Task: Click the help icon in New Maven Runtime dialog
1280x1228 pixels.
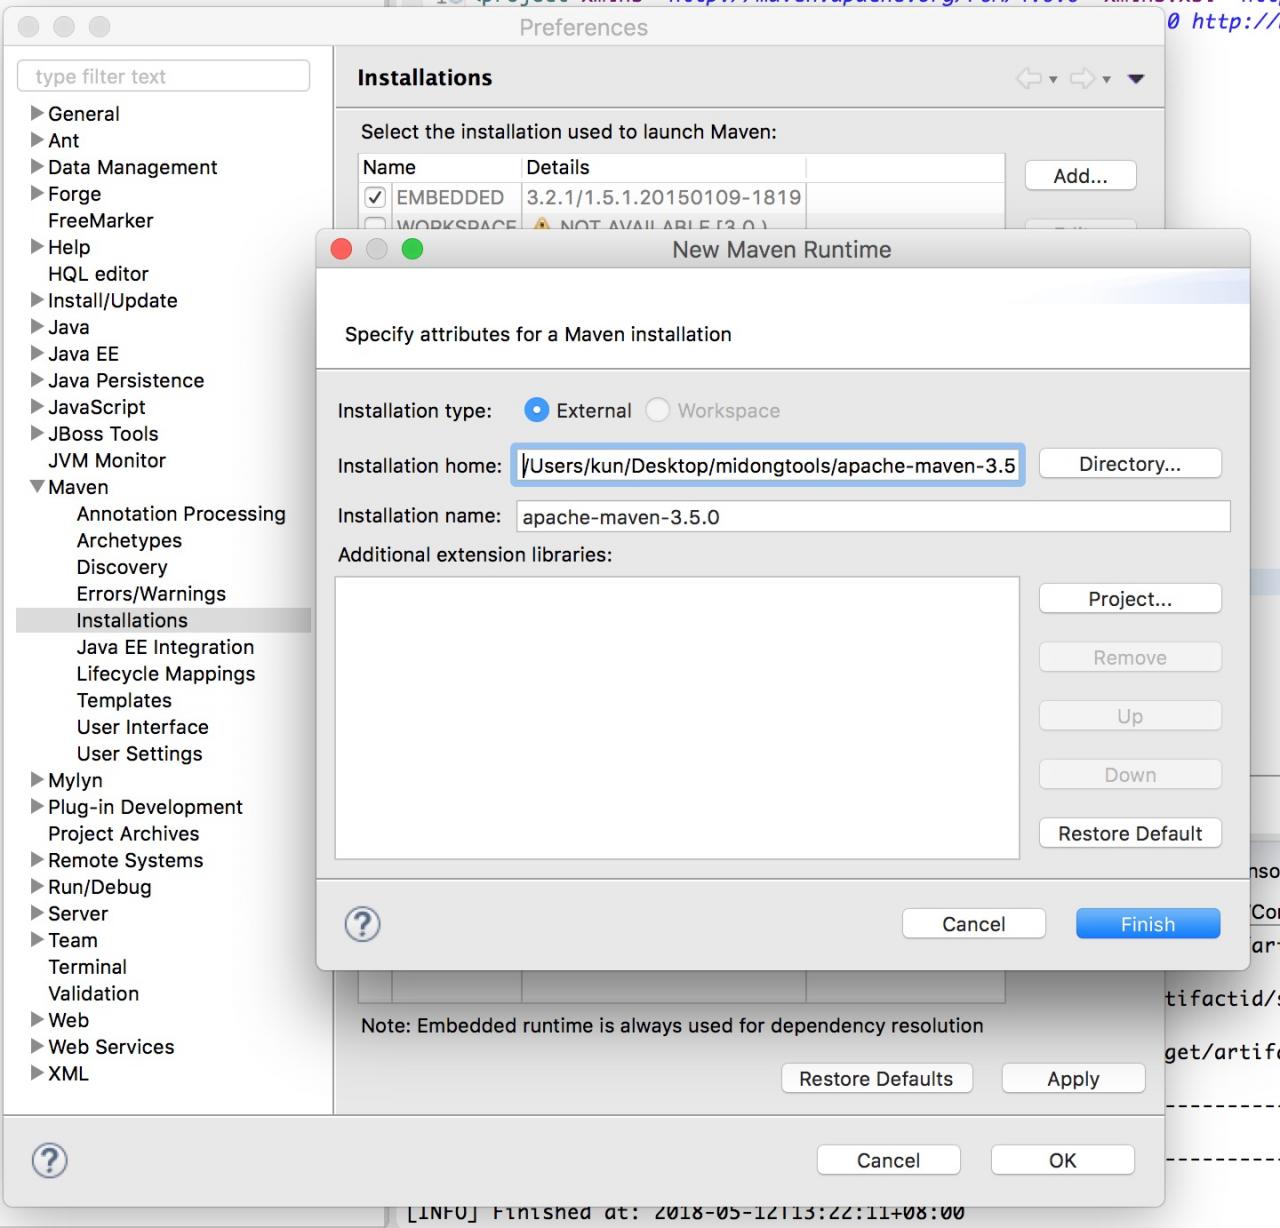Action: pos(363,924)
